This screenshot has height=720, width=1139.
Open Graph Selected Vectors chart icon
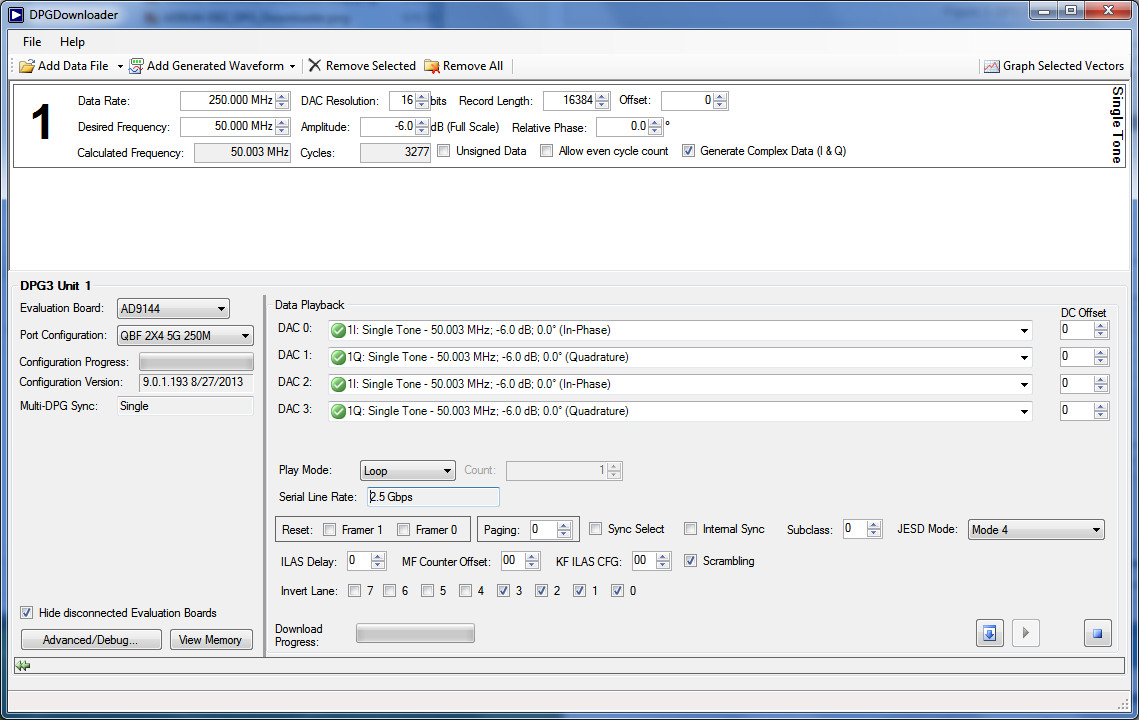(x=991, y=66)
